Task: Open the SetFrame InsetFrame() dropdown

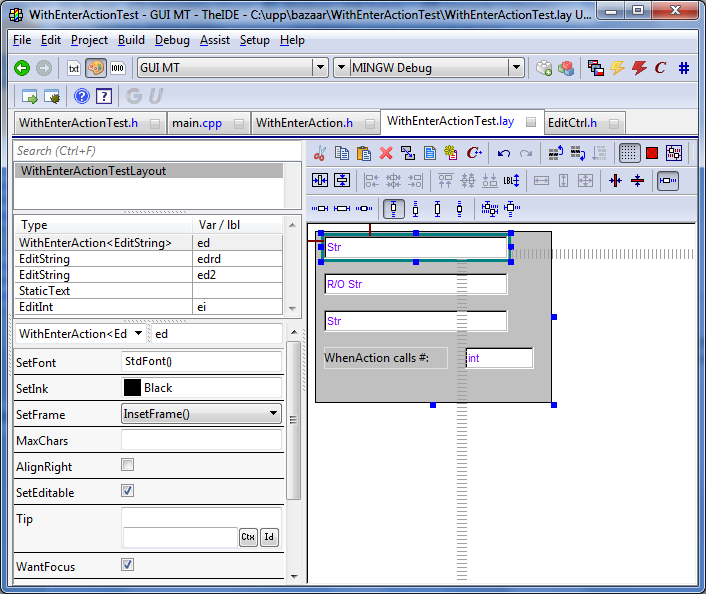Action: (273, 413)
